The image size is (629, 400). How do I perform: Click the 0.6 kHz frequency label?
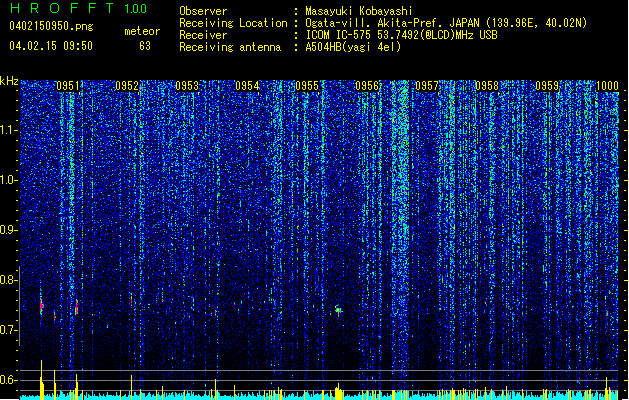9,380
